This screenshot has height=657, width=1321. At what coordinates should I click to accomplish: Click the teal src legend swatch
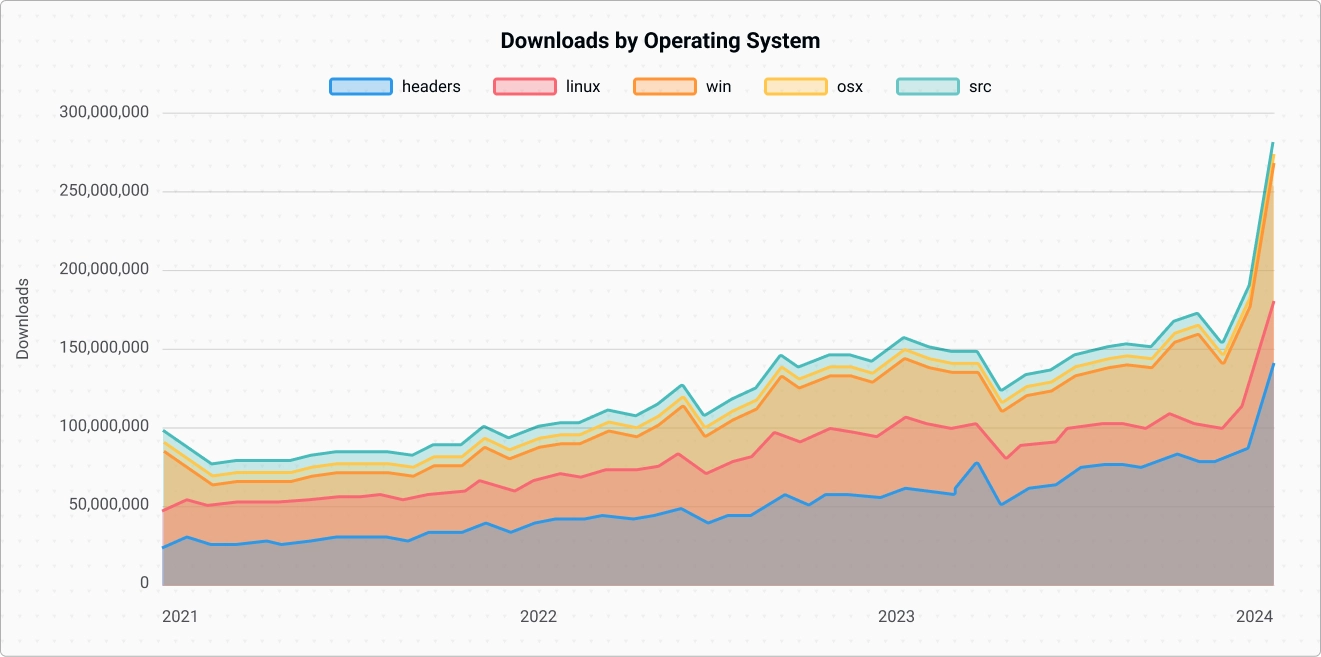coord(927,87)
